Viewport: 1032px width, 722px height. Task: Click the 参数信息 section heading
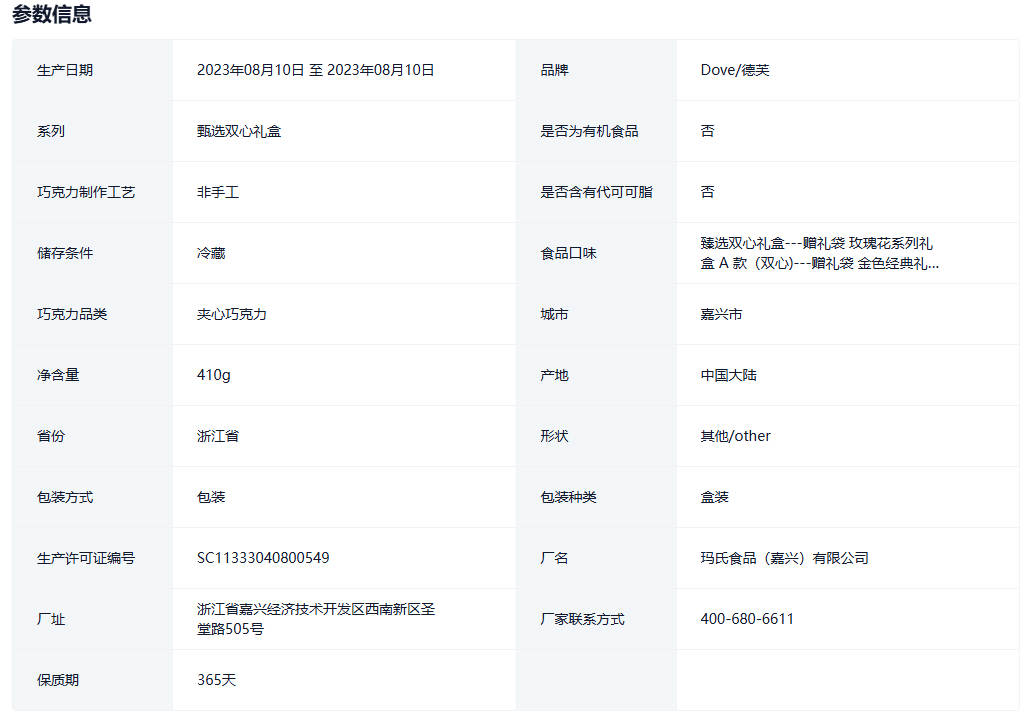pos(52,14)
